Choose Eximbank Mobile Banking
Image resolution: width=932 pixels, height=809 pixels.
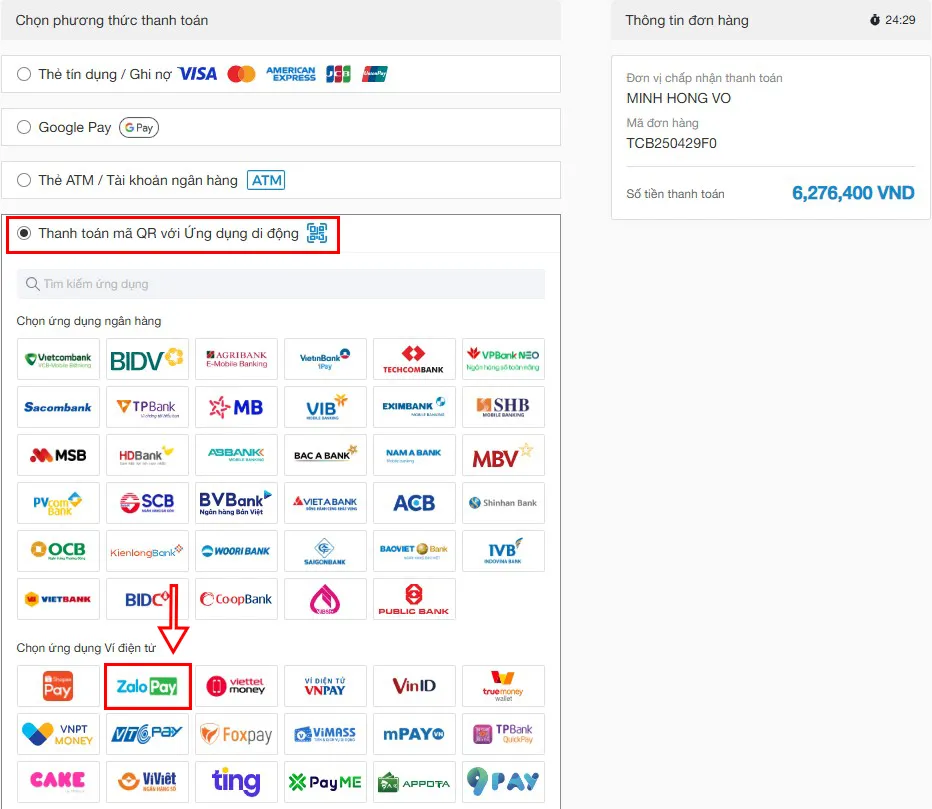tap(414, 407)
